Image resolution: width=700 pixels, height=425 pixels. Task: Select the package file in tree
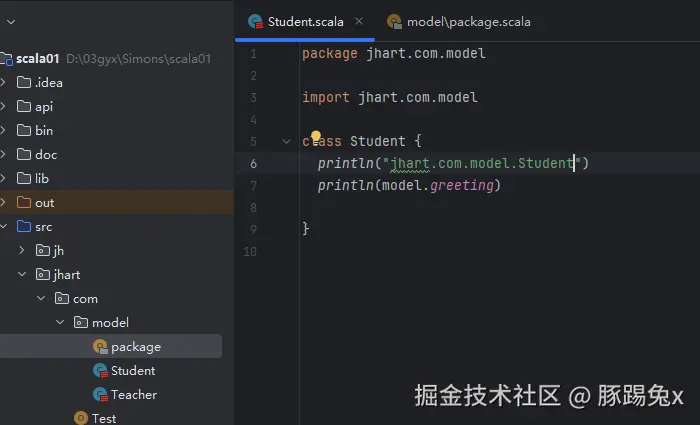[111, 346]
